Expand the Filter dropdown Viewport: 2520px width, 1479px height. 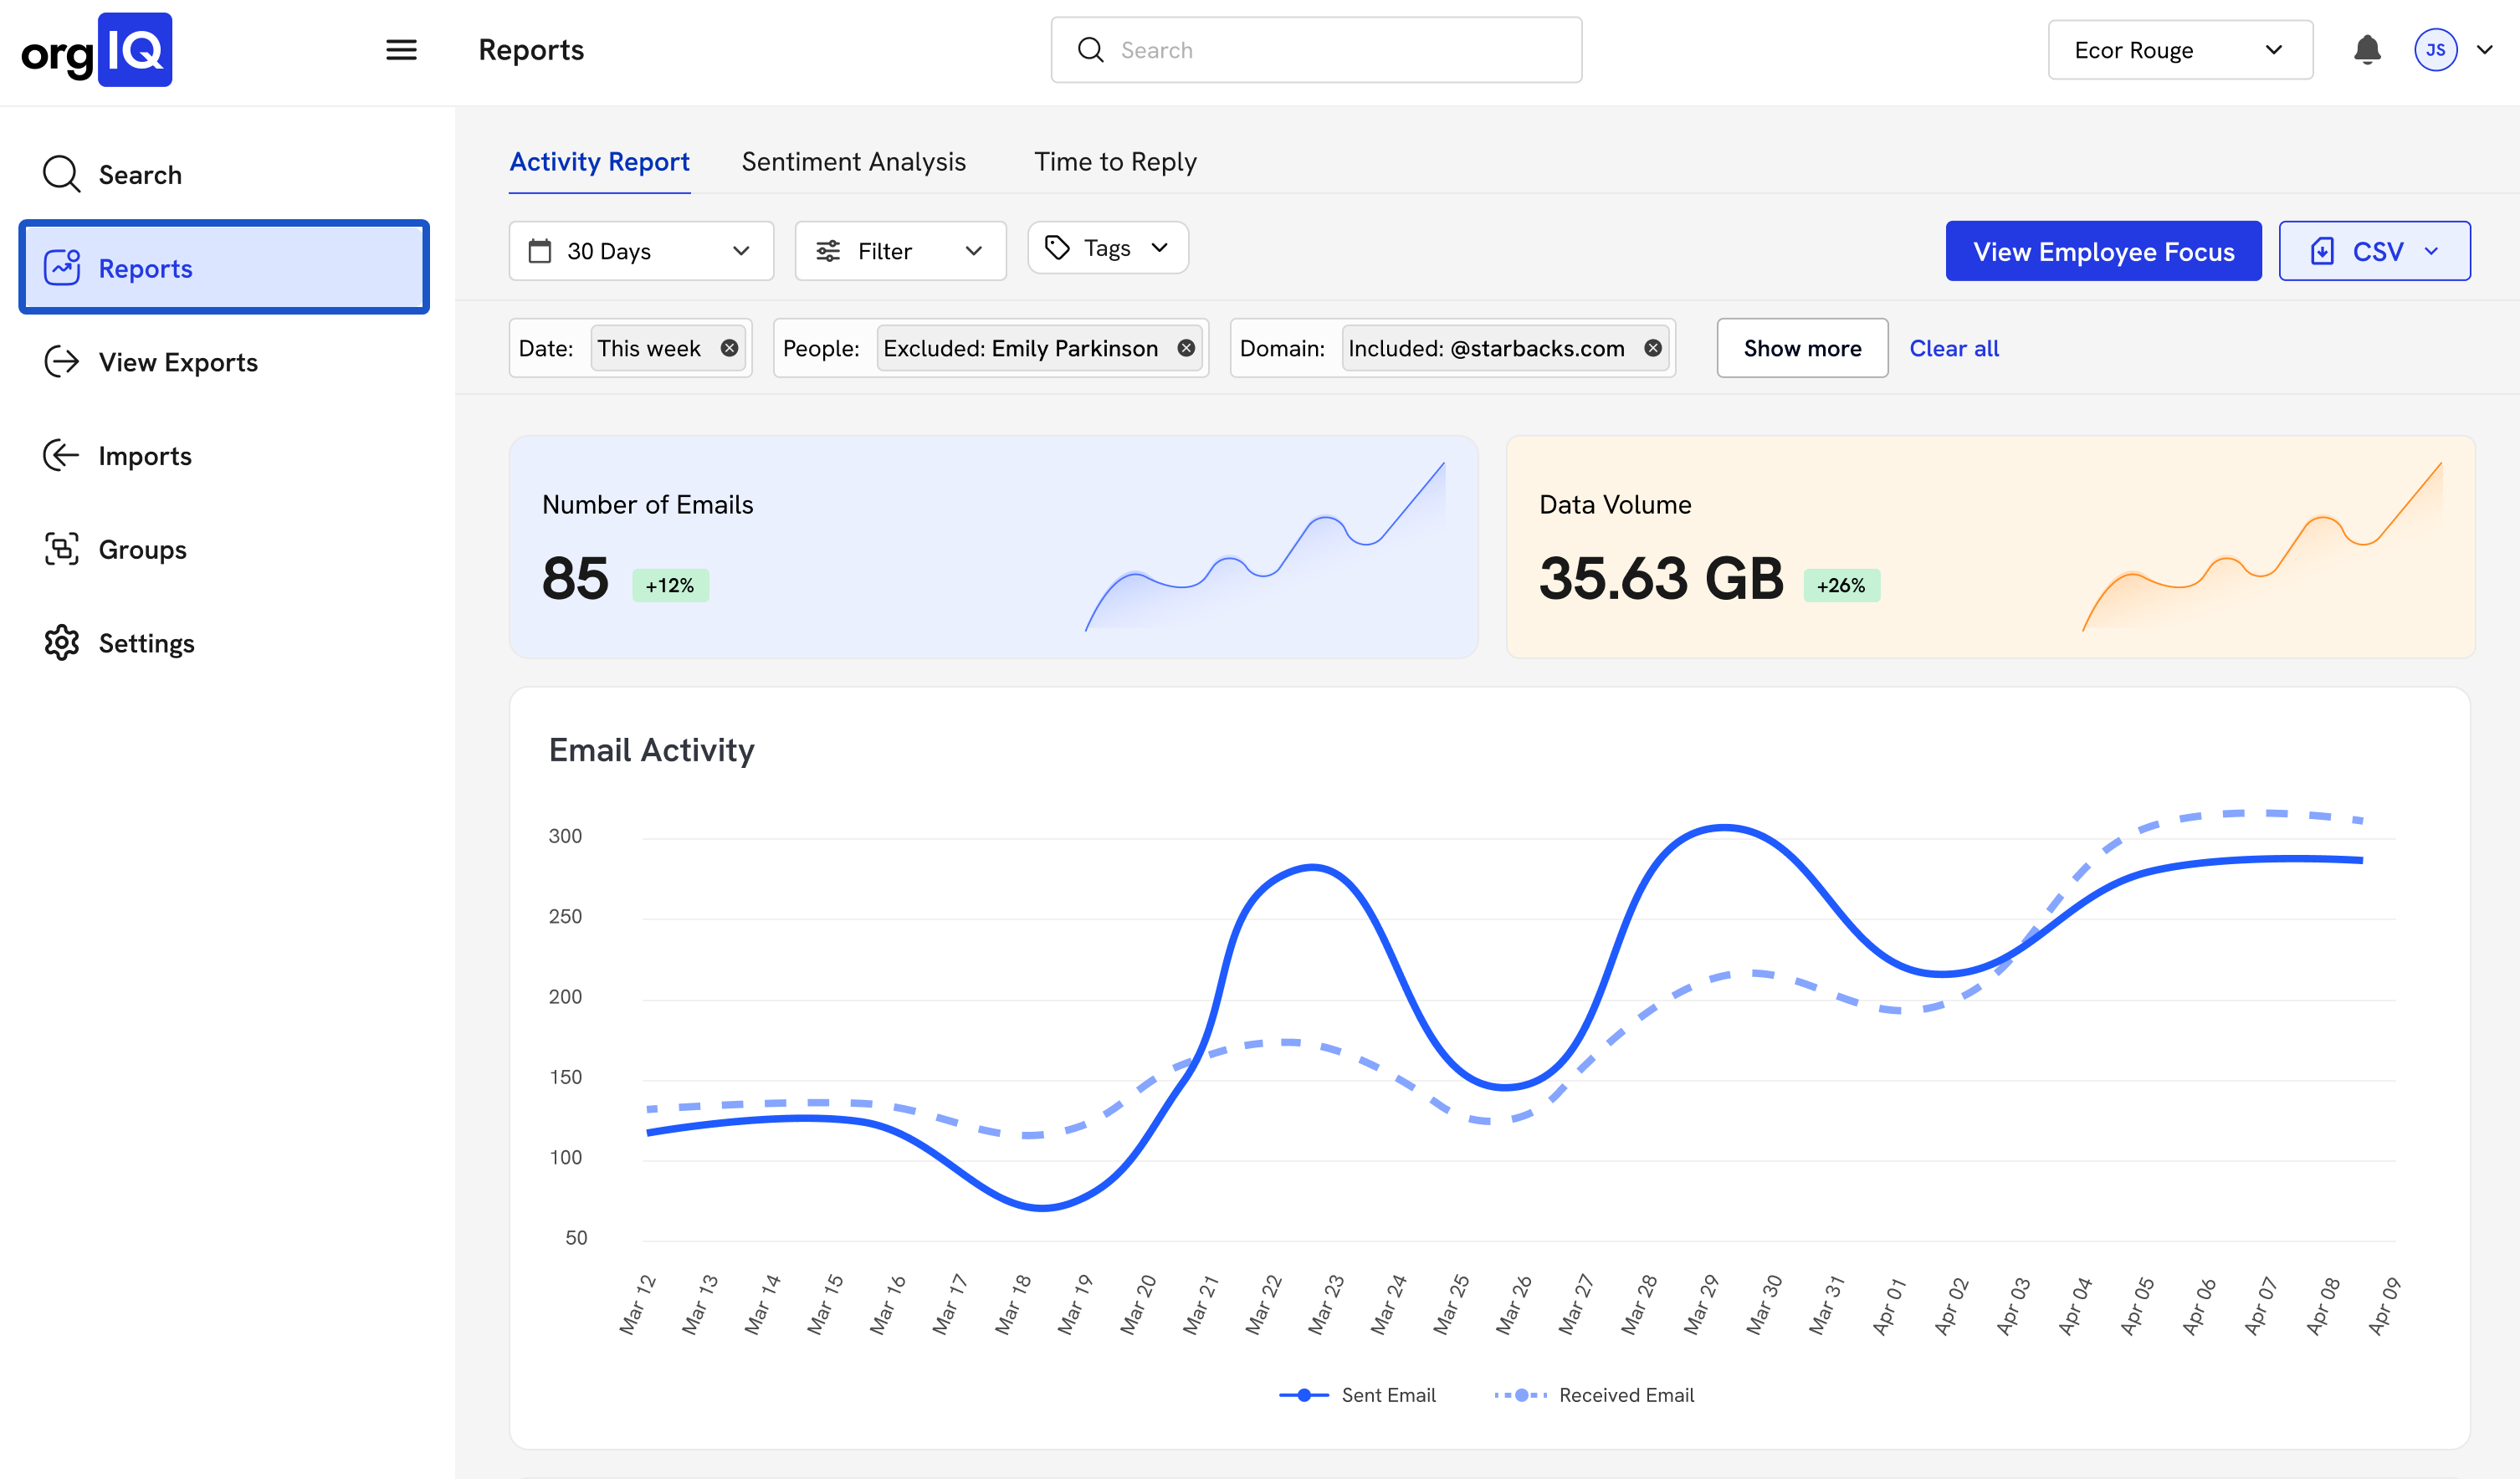pyautogui.click(x=900, y=251)
